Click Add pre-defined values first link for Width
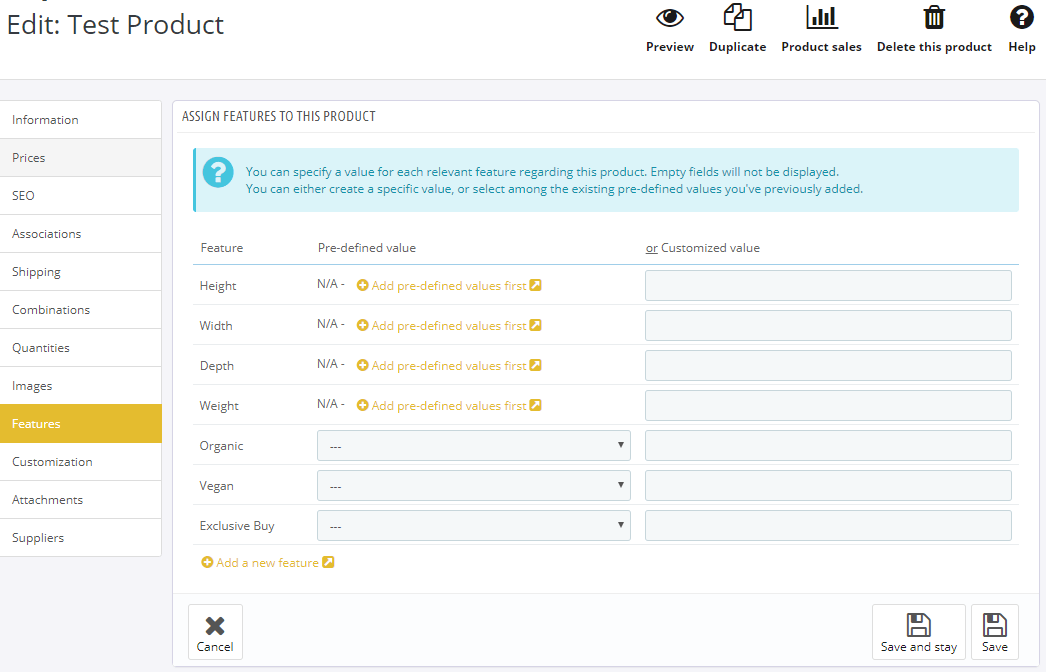 pos(449,326)
